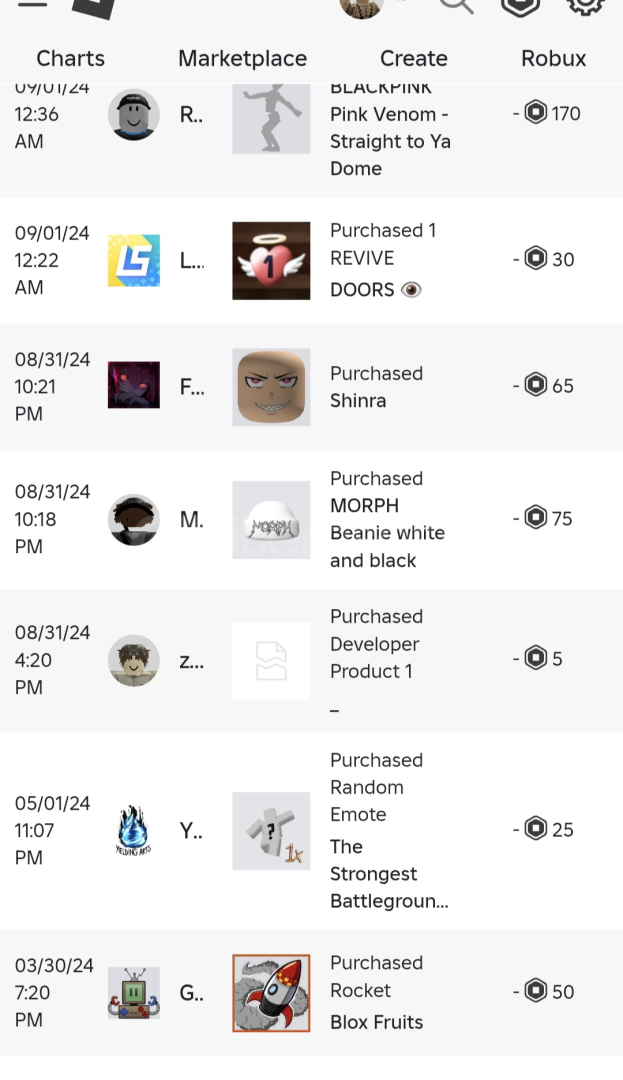Tap the Roblox logo in header
The height and width of the screenshot is (1080, 623).
pos(95,6)
